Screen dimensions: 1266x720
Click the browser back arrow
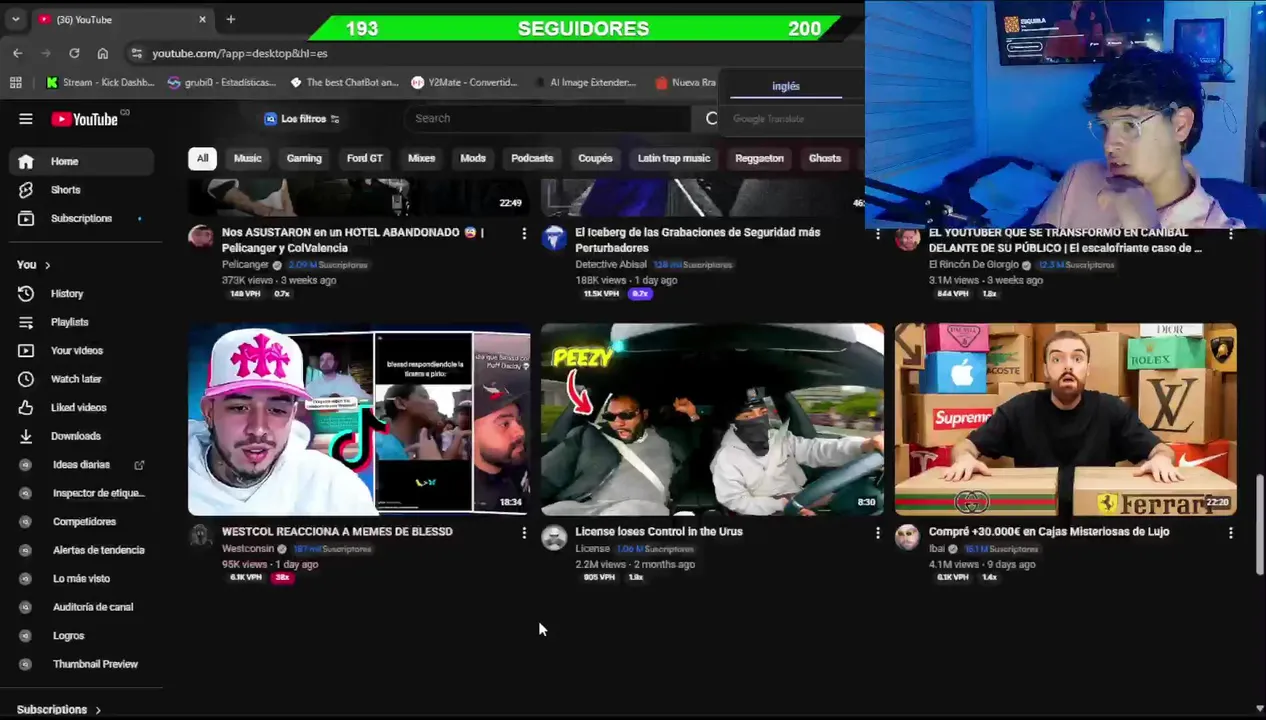(x=18, y=53)
